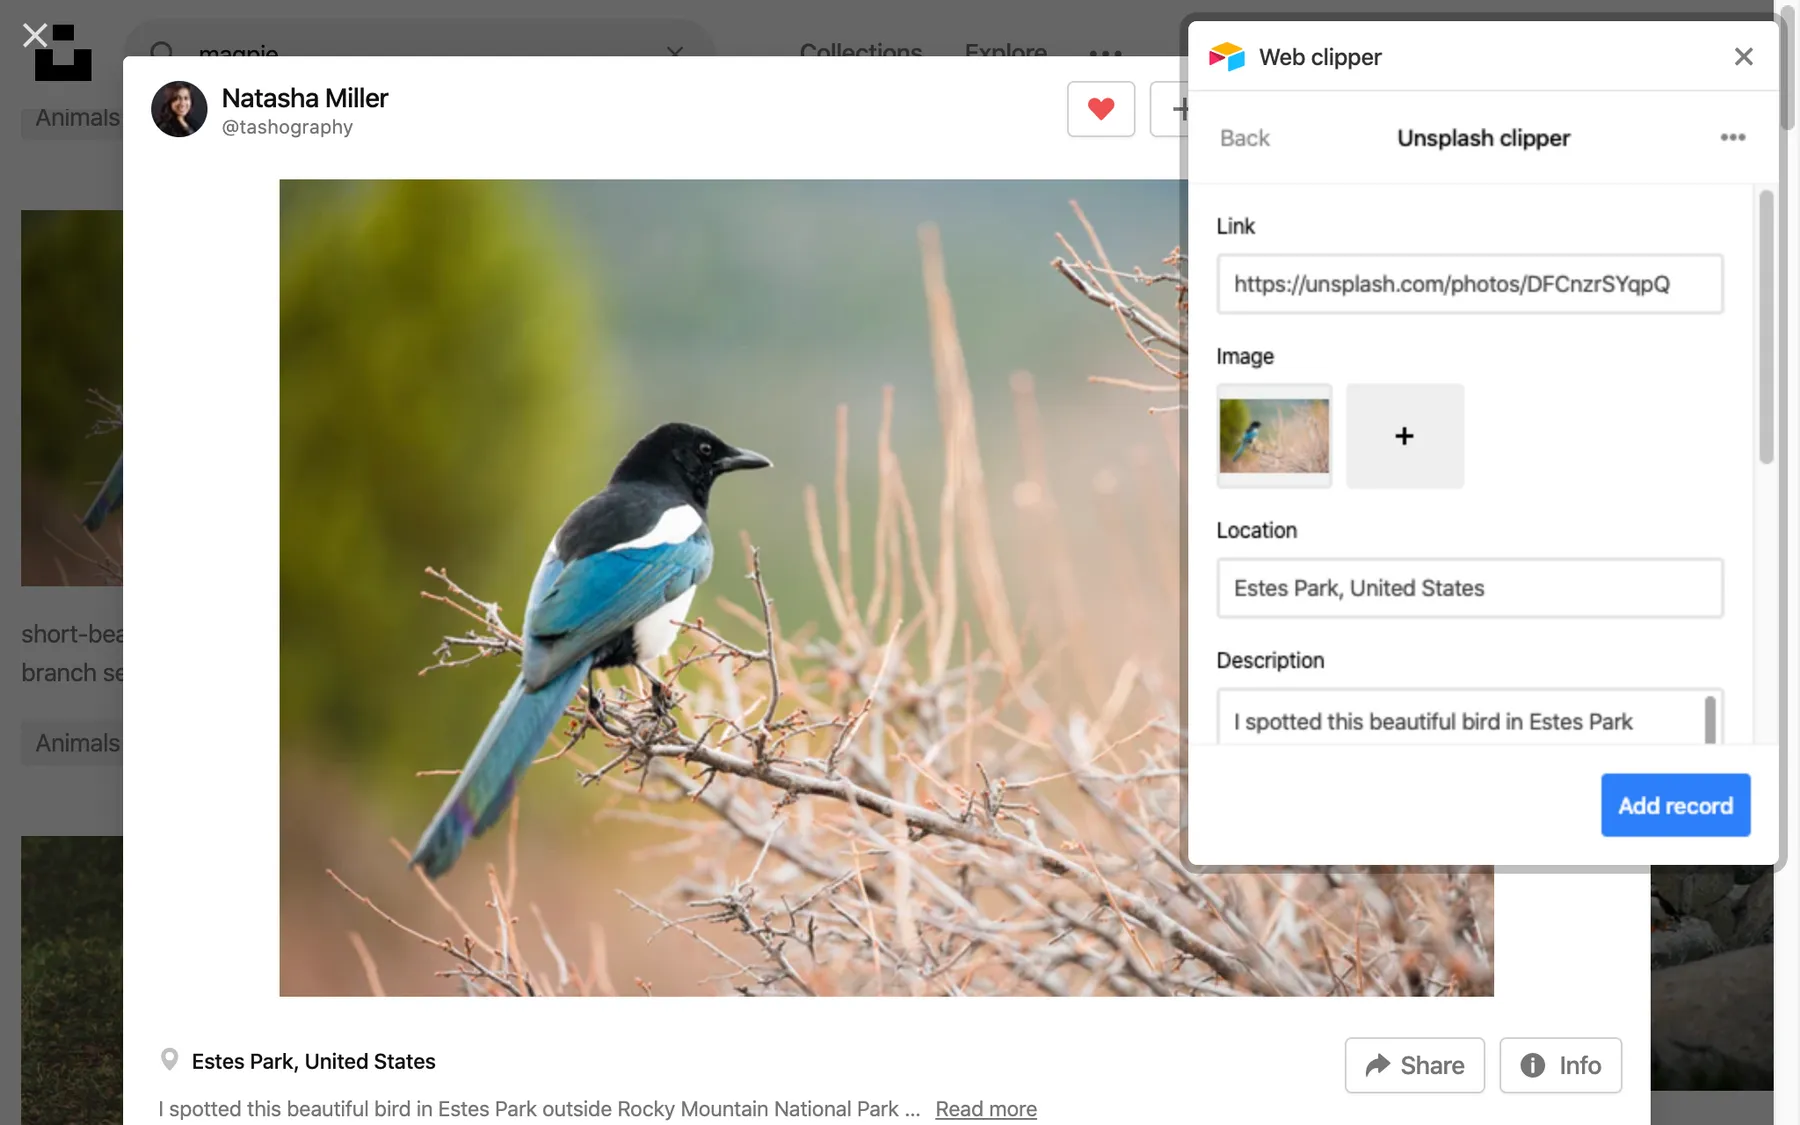Click the Airtable Web clipper logo

point(1226,57)
